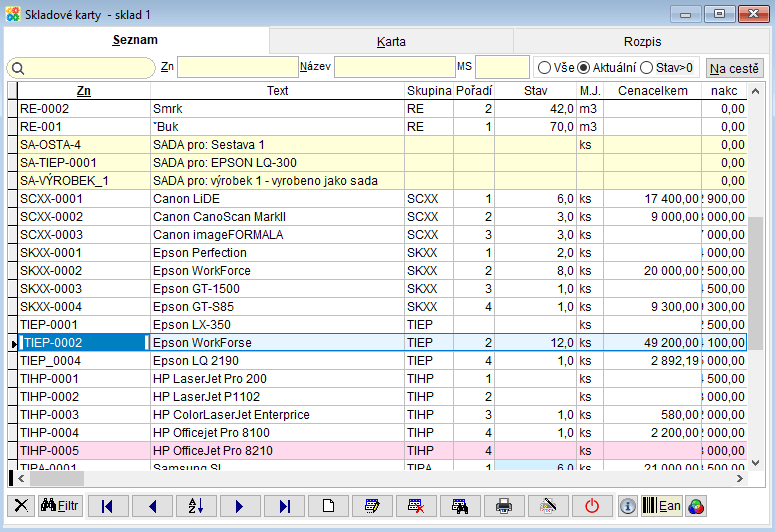Go to the previous record
This screenshot has height=532, width=775.
pyautogui.click(x=152, y=506)
